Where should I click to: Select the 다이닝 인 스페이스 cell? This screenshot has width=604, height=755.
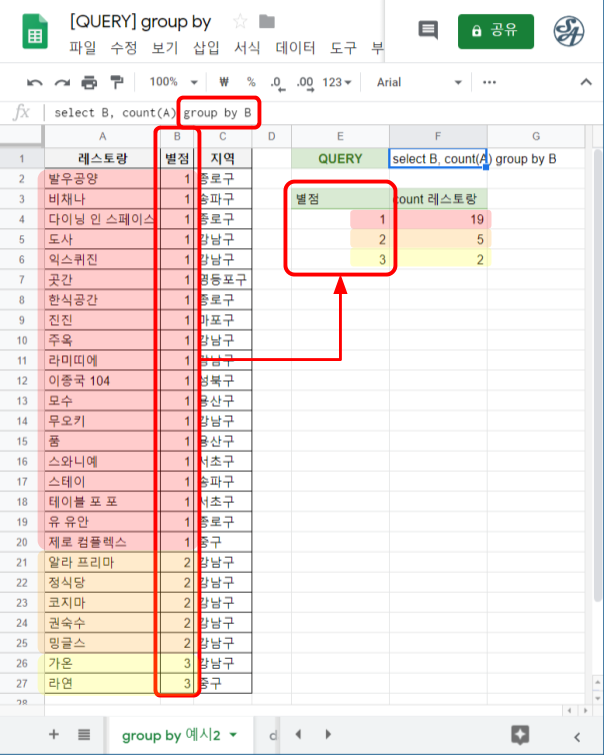coord(103,219)
